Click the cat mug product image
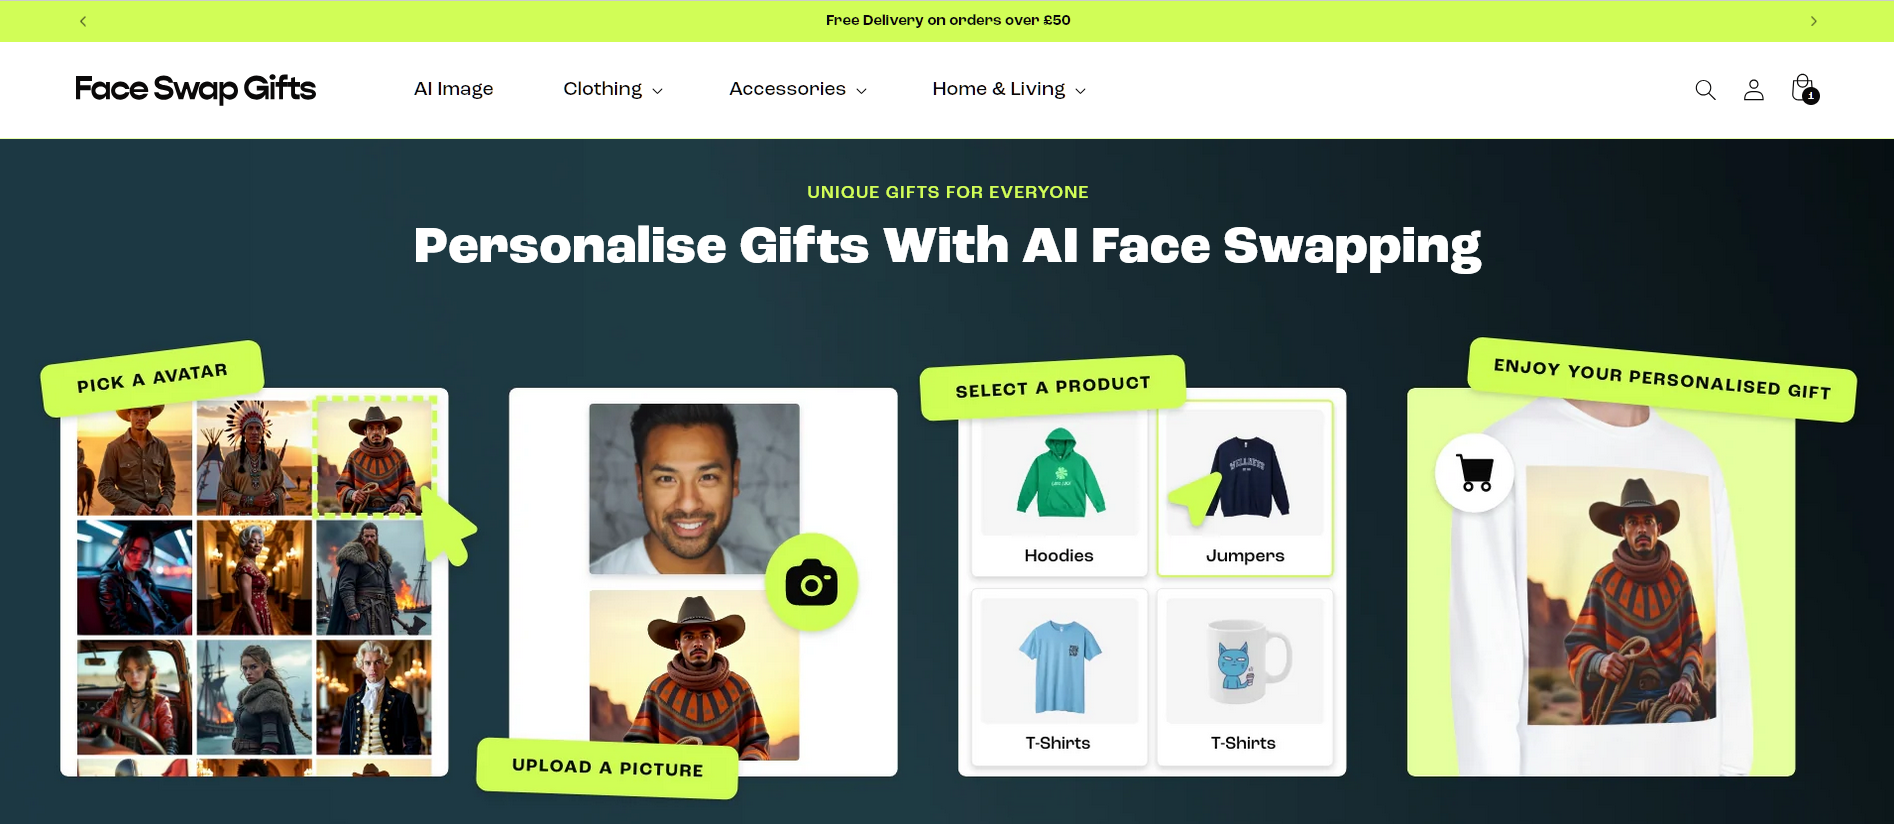Viewport: 1894px width, 824px height. pos(1245,660)
